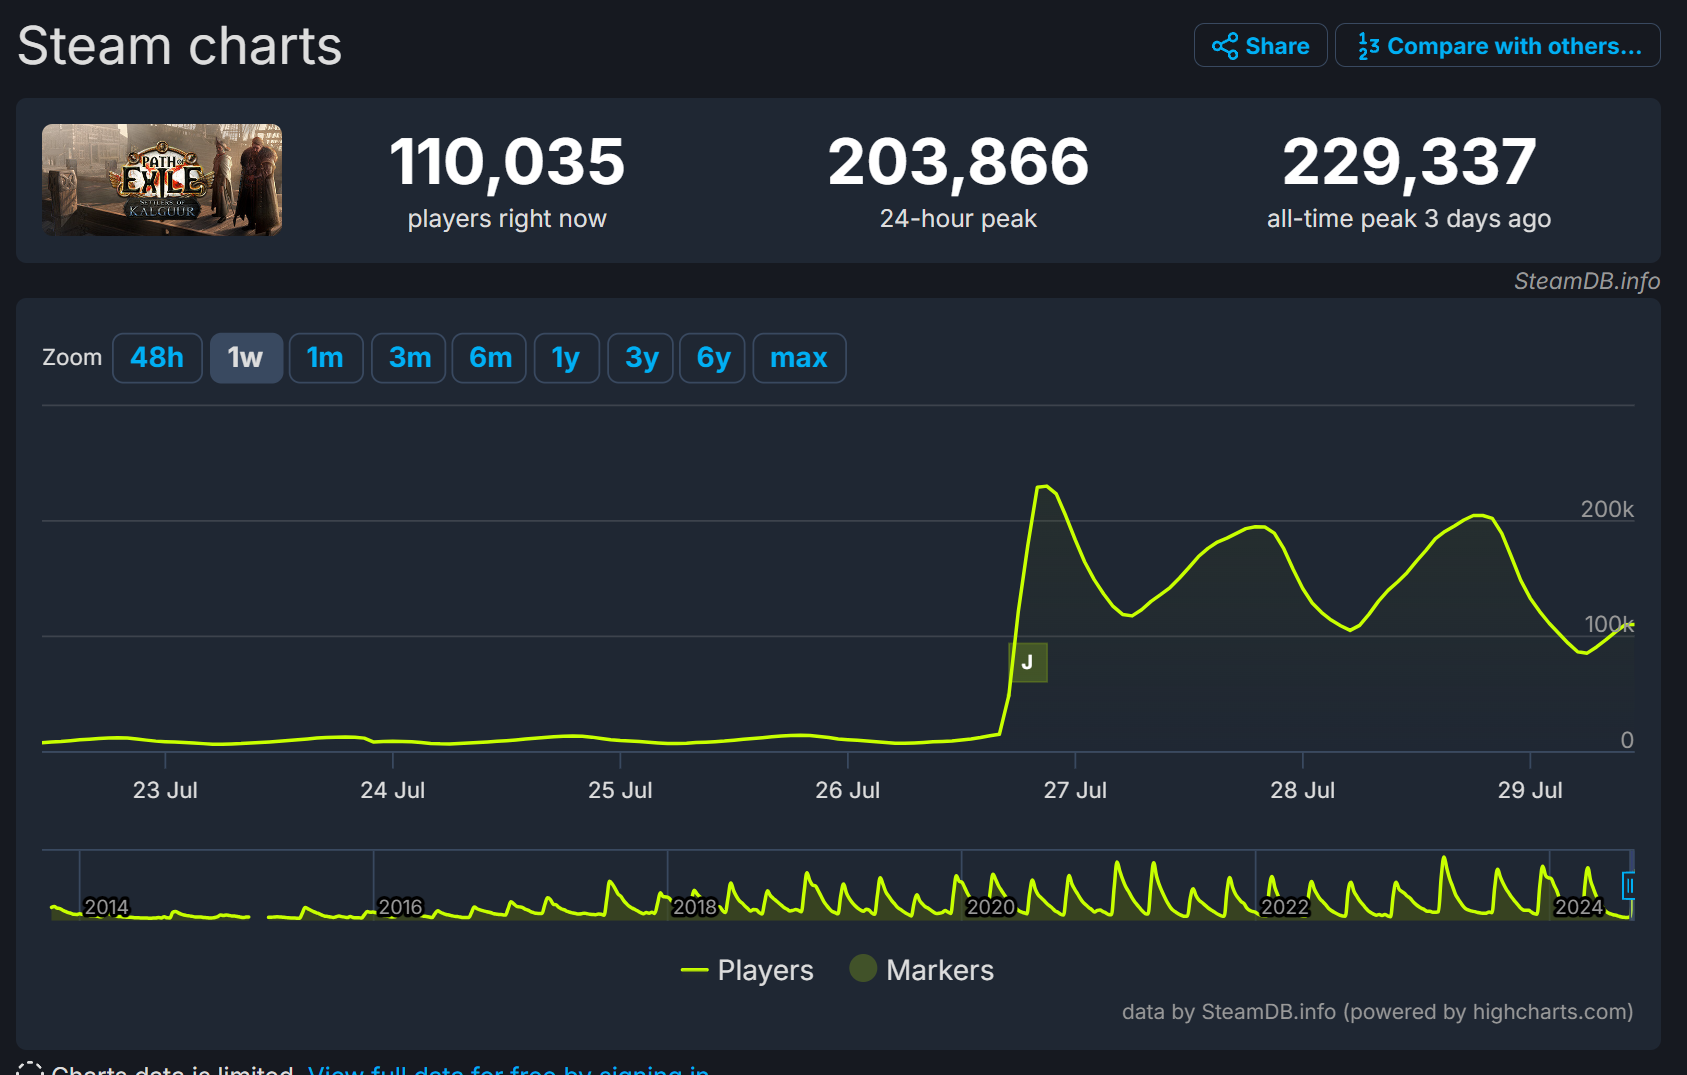The image size is (1687, 1075).
Task: Click the 200k axis label
Action: point(1607,509)
